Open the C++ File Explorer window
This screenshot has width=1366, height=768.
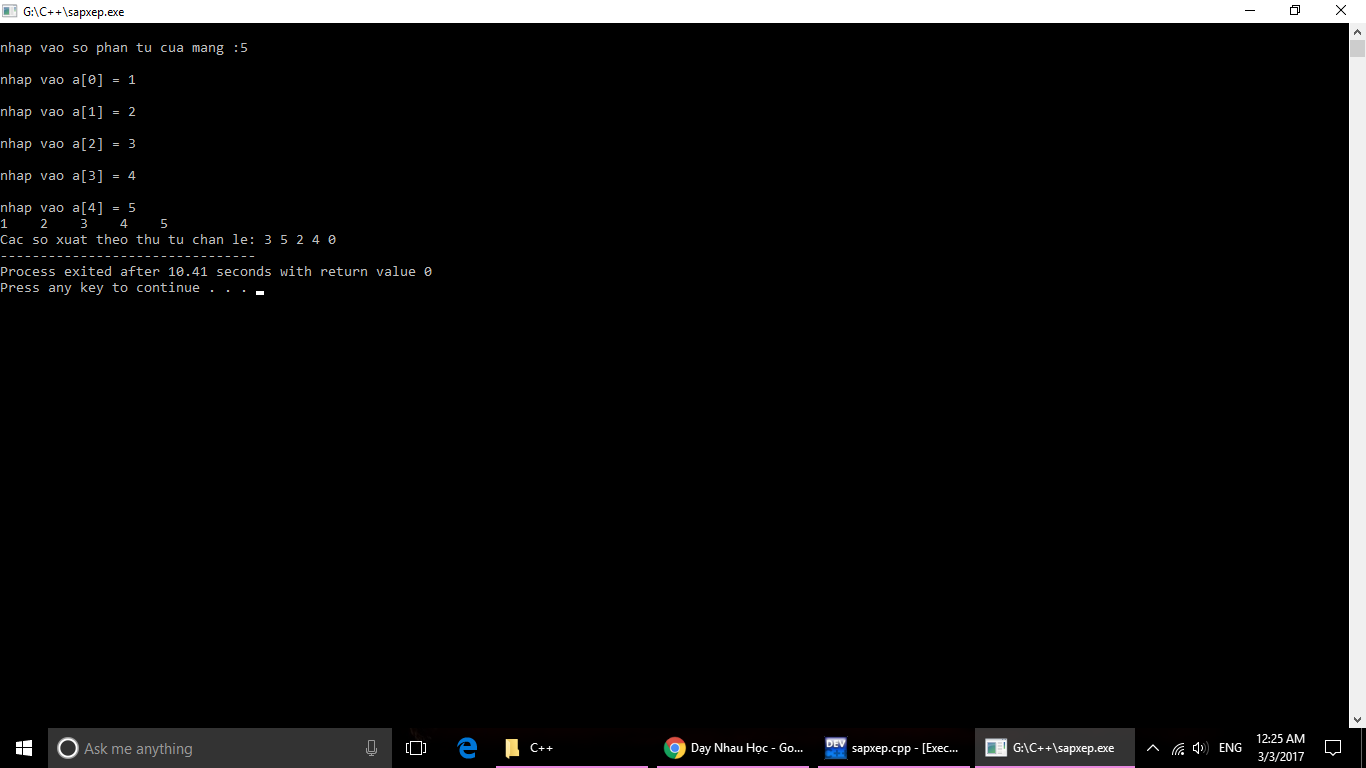click(571, 748)
